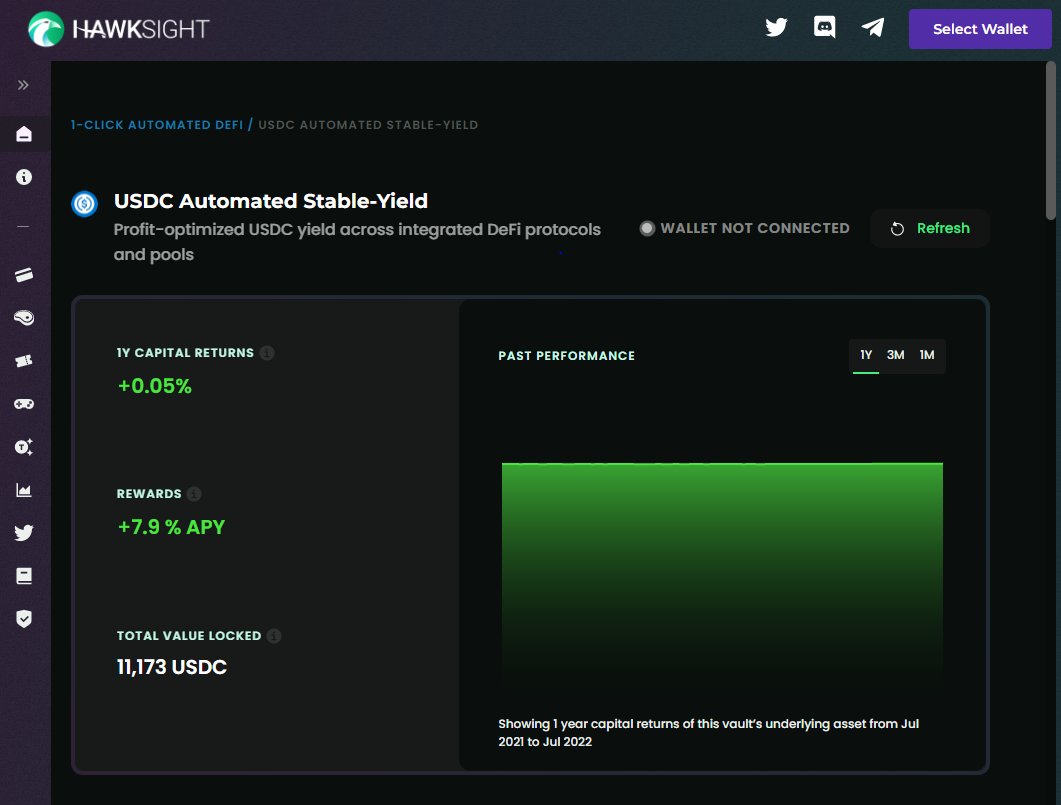
Task: Click the USDC Automated Stable-Yield title
Action: [271, 201]
